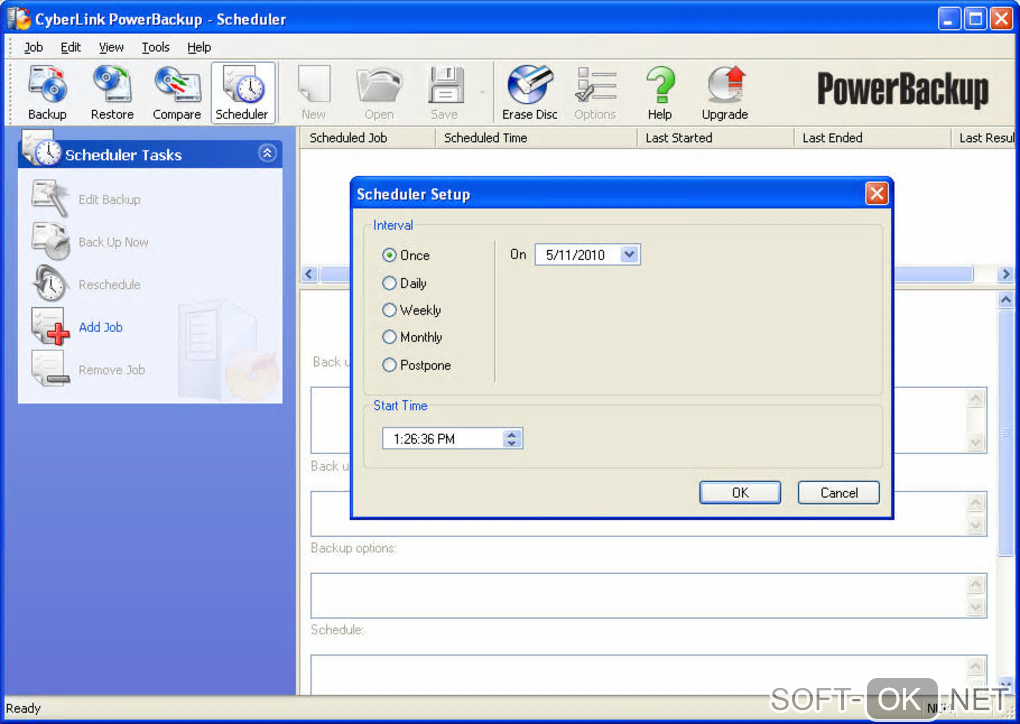This screenshot has width=1020, height=724.
Task: Open the View menu
Action: pyautogui.click(x=111, y=47)
